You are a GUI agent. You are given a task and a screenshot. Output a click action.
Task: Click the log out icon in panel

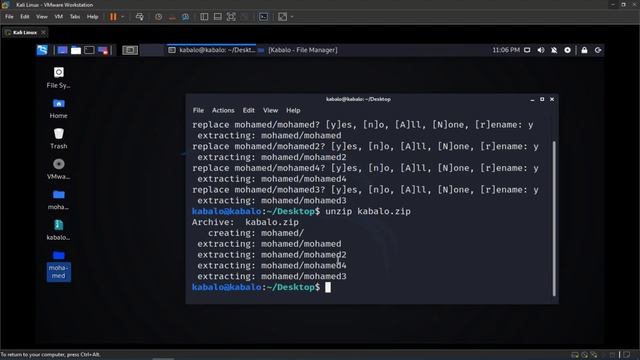tap(598, 50)
